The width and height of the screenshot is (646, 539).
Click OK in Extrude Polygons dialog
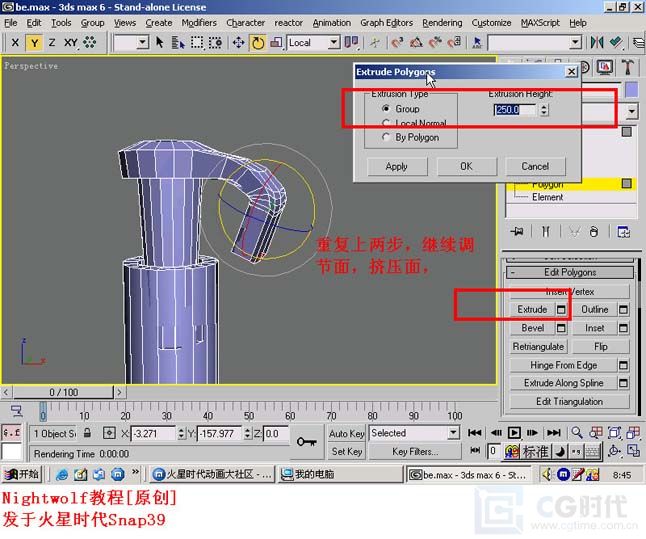tap(466, 166)
